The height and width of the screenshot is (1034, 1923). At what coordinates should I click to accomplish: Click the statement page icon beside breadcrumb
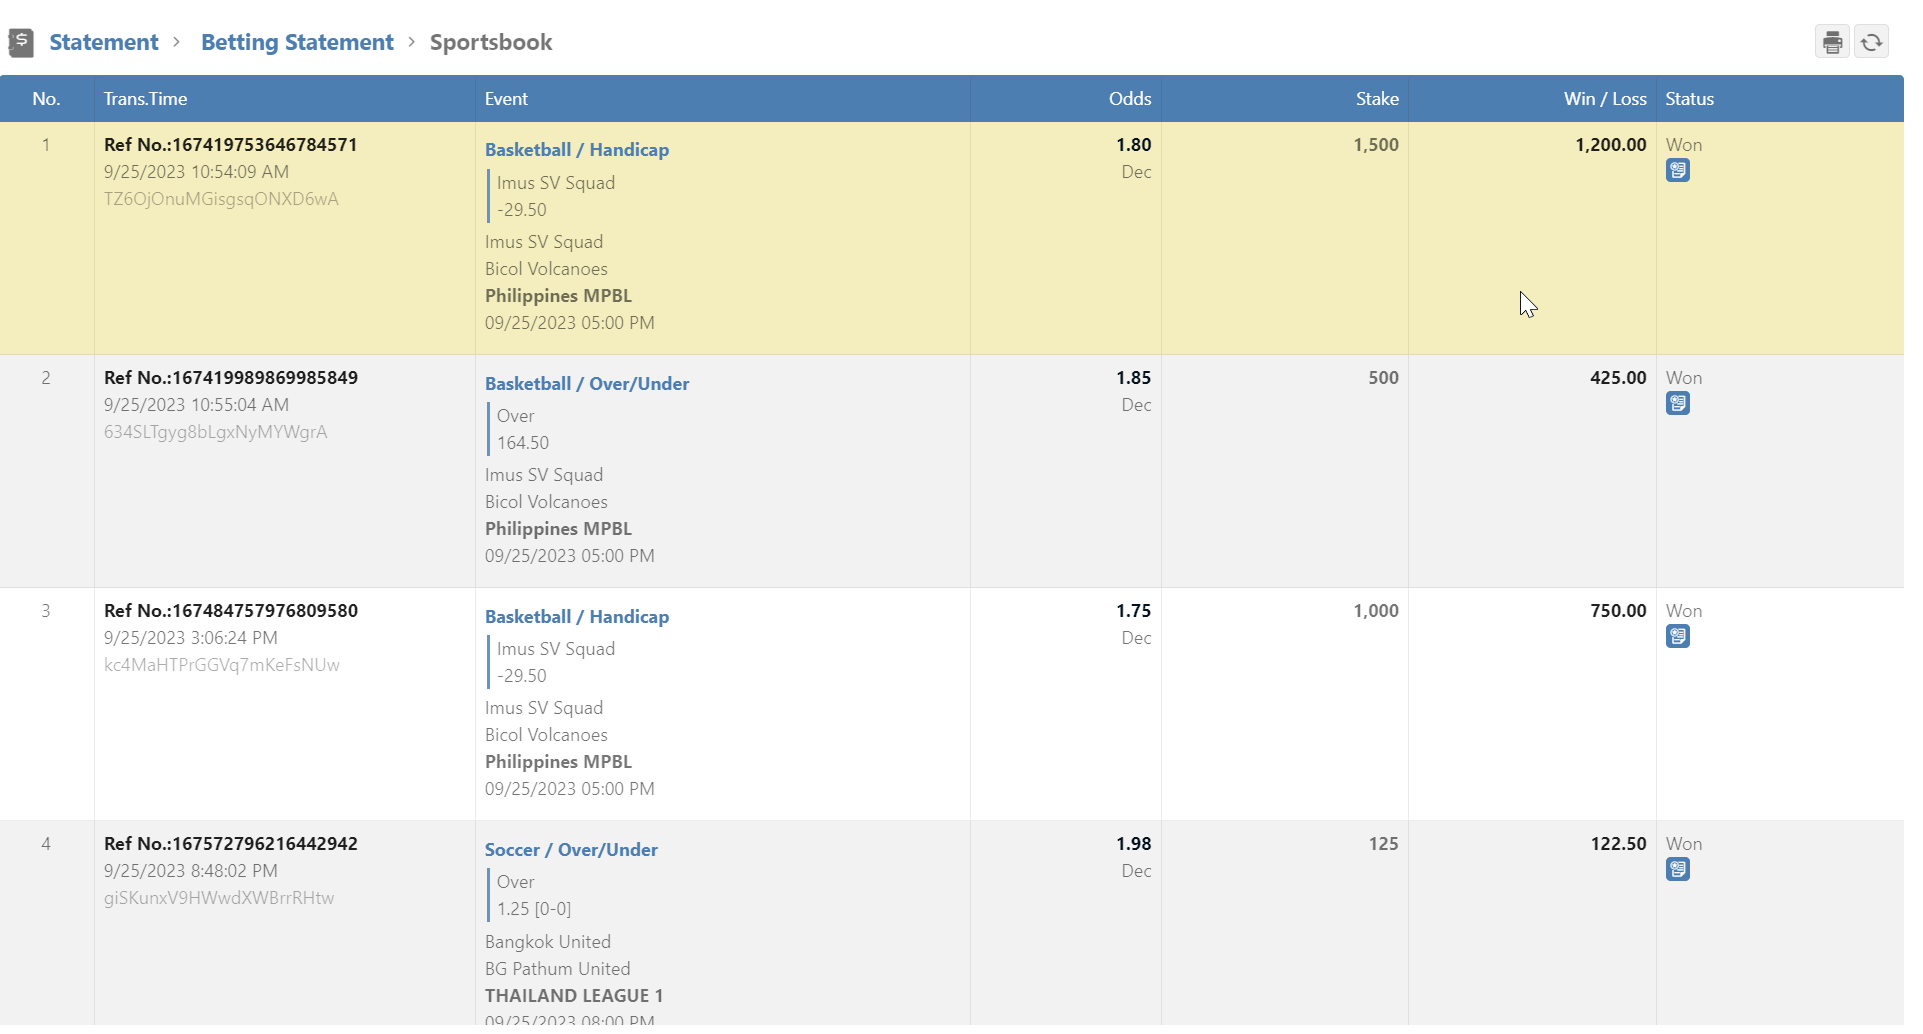point(21,42)
